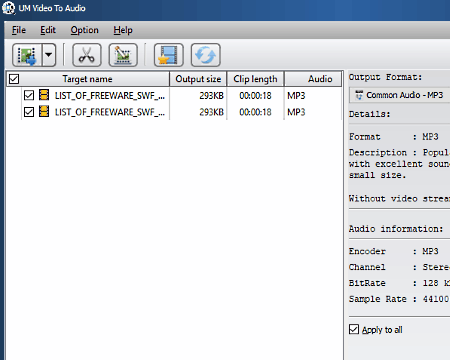This screenshot has height=360, width=450.
Task: Sort by the Target name column header
Action: [87, 79]
